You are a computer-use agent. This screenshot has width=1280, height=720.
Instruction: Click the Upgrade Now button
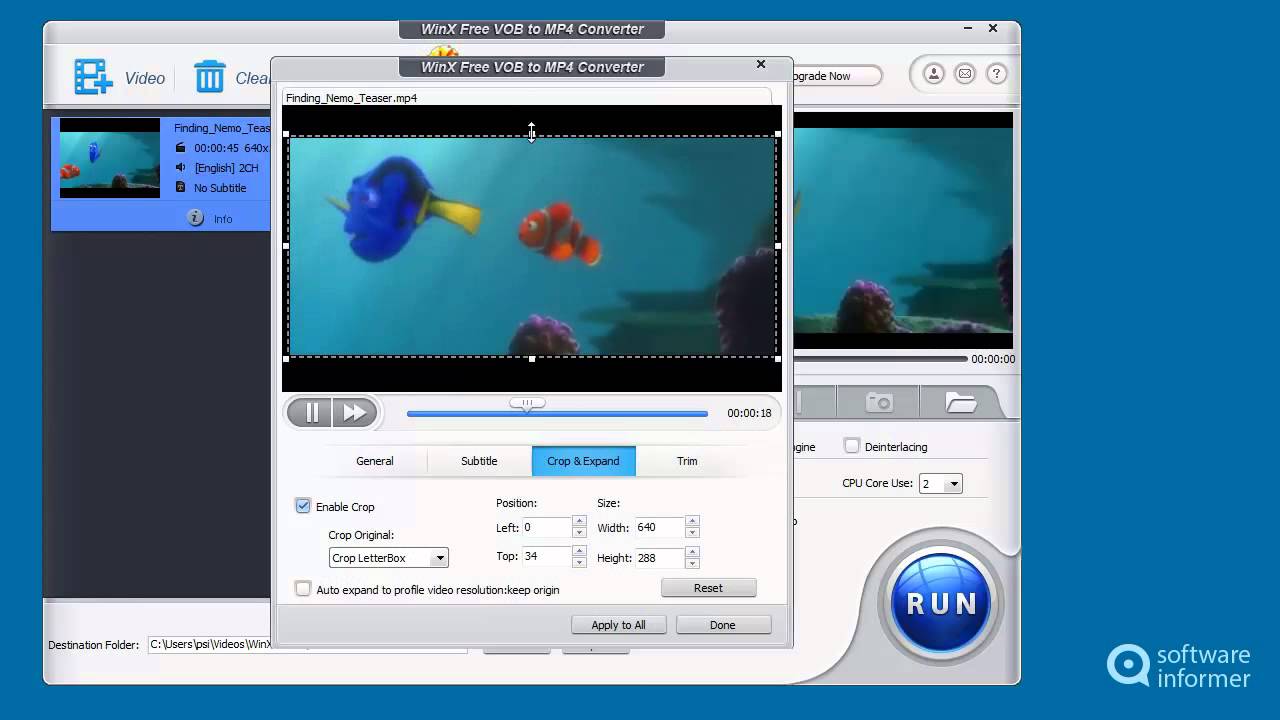point(836,76)
